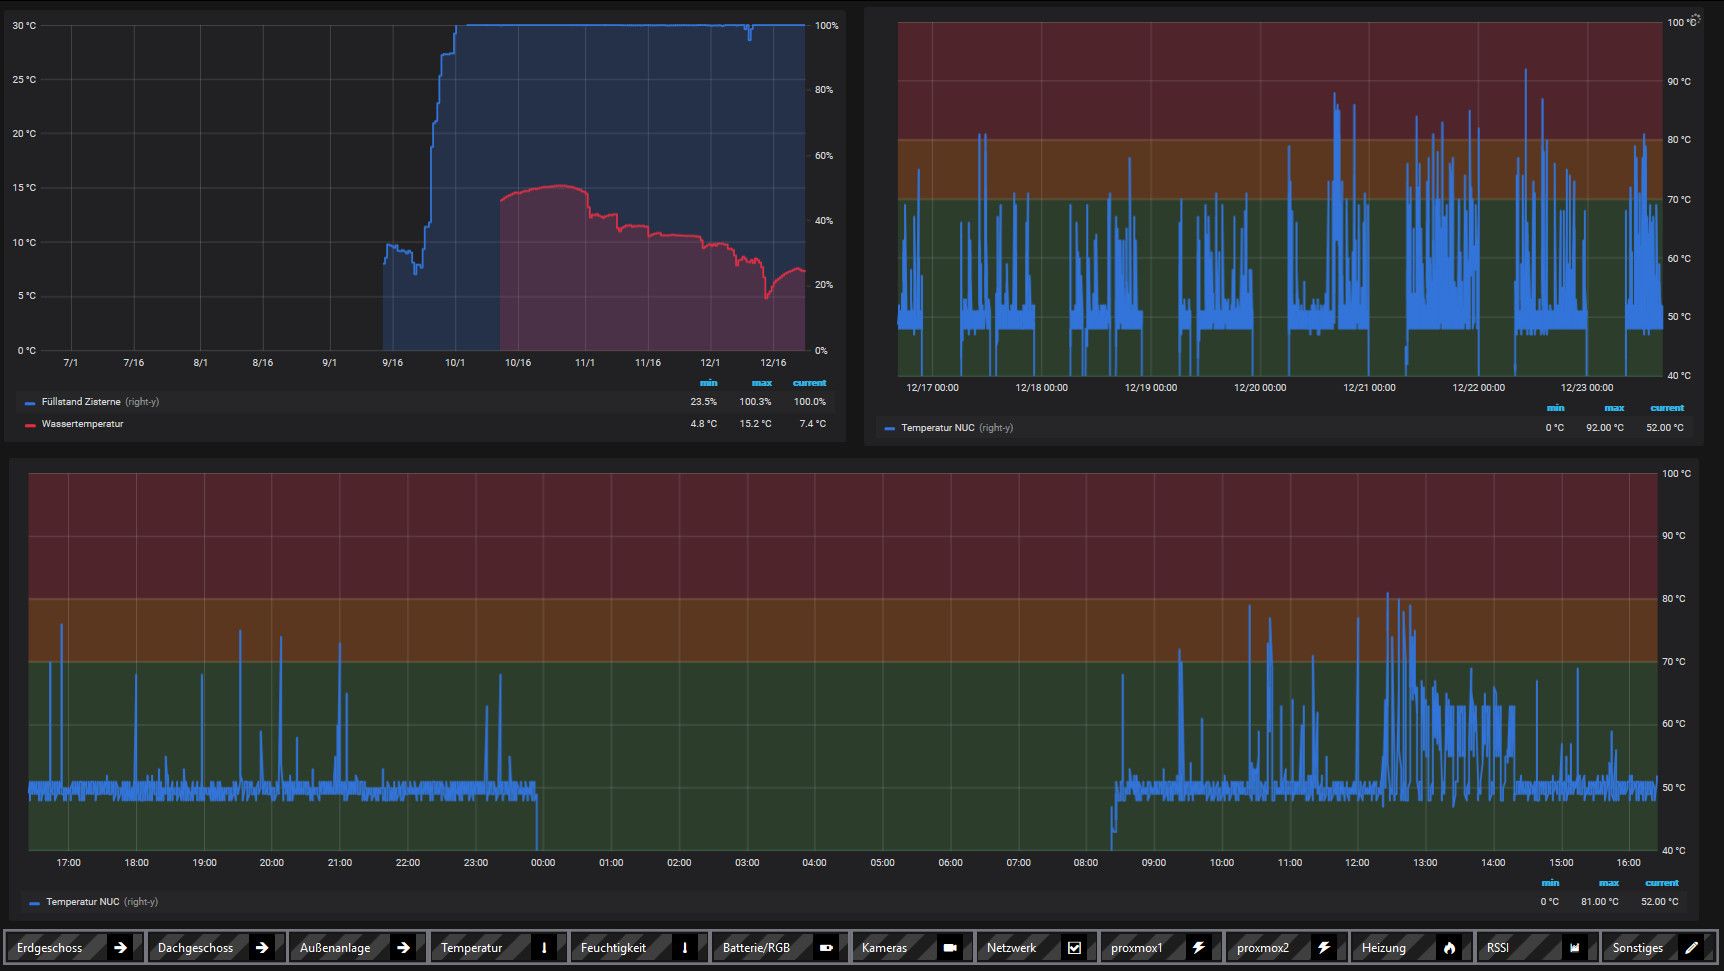Click the 24-hour NUC max value 81.00 °C
The image size is (1724, 971).
pos(1600,902)
